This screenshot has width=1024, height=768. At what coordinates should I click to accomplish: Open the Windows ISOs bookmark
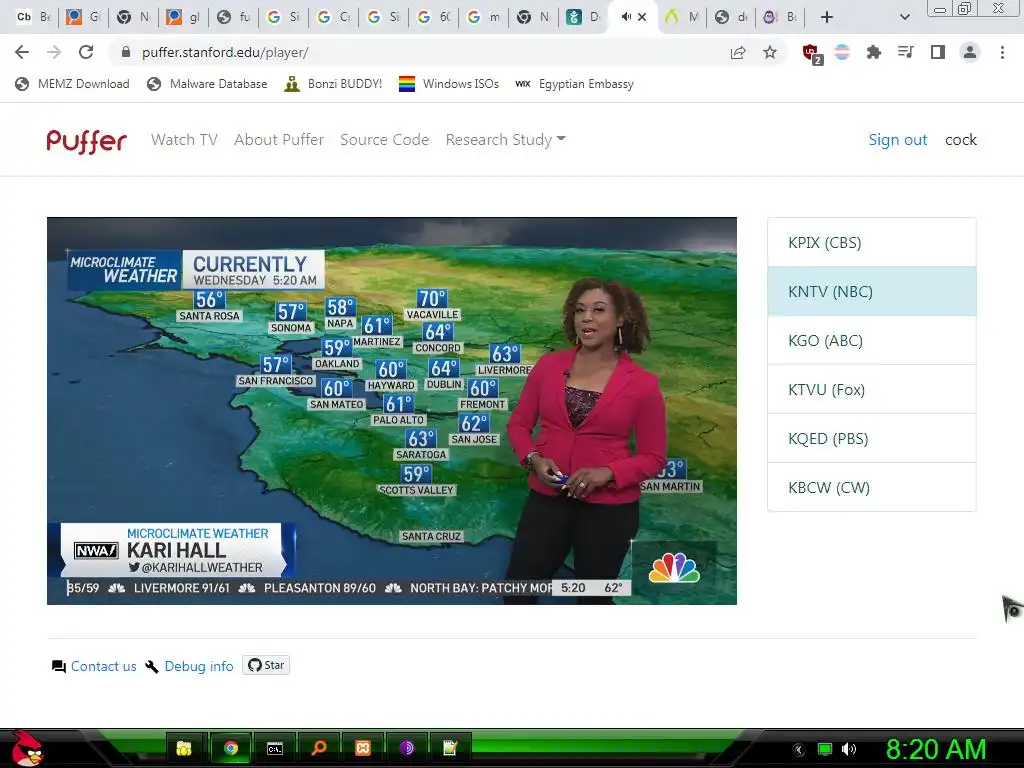pos(449,84)
